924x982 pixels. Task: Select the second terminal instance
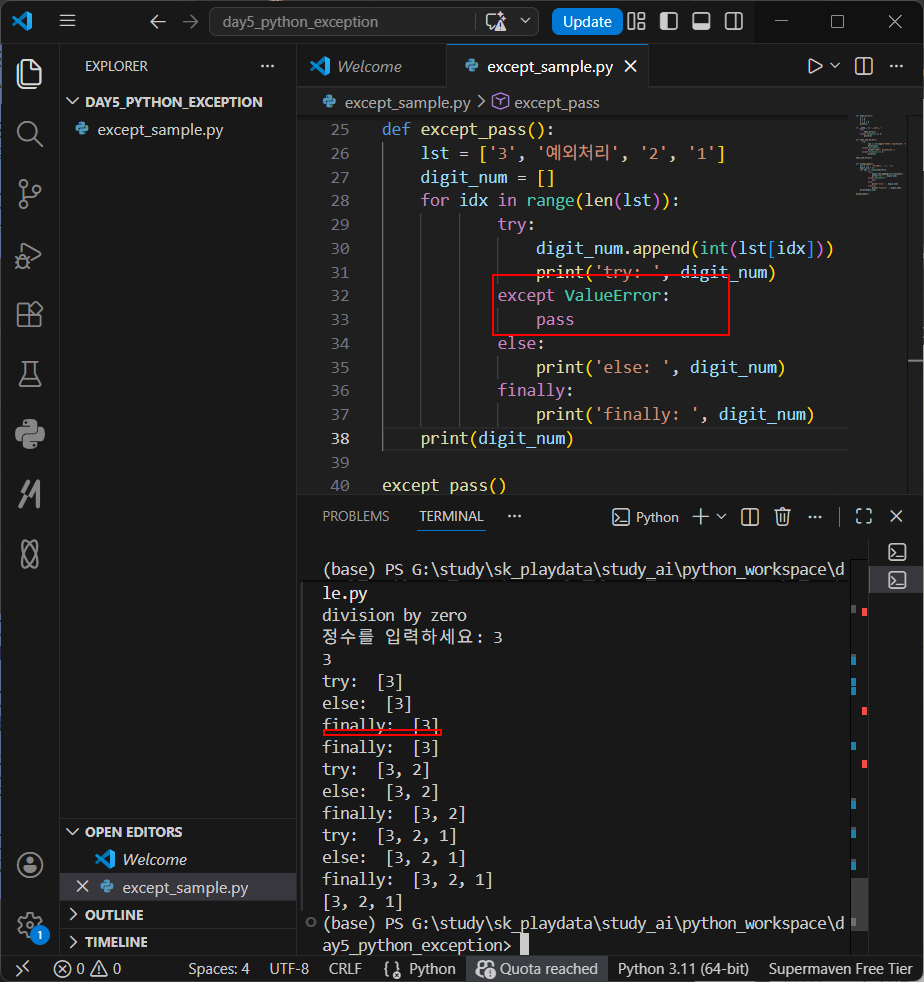tap(897, 580)
